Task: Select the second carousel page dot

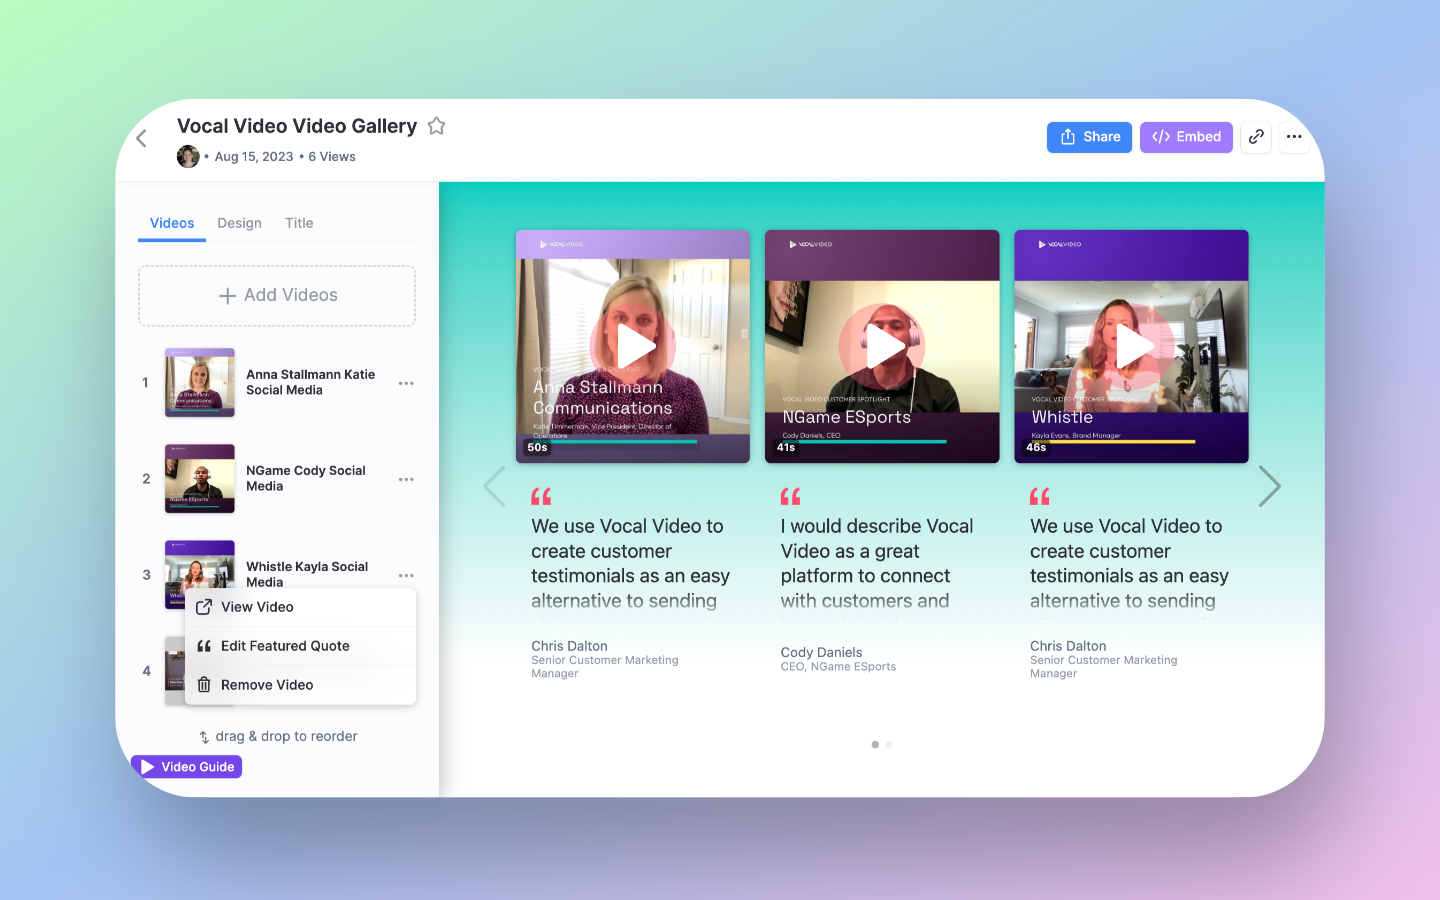Action: [889, 744]
